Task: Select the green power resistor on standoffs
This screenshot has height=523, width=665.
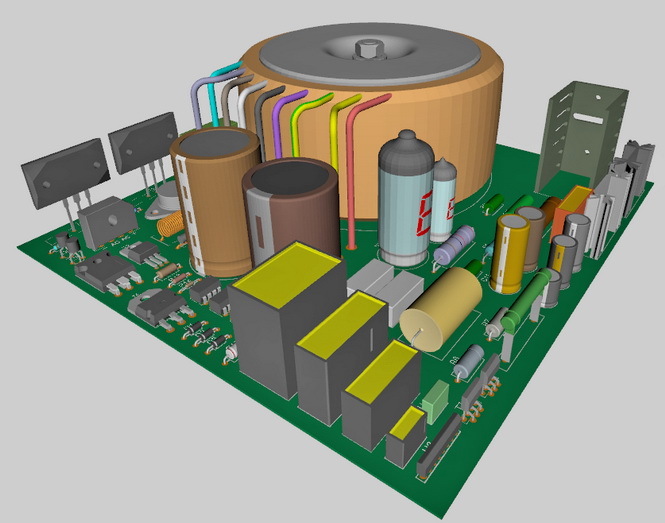Action: click(526, 303)
